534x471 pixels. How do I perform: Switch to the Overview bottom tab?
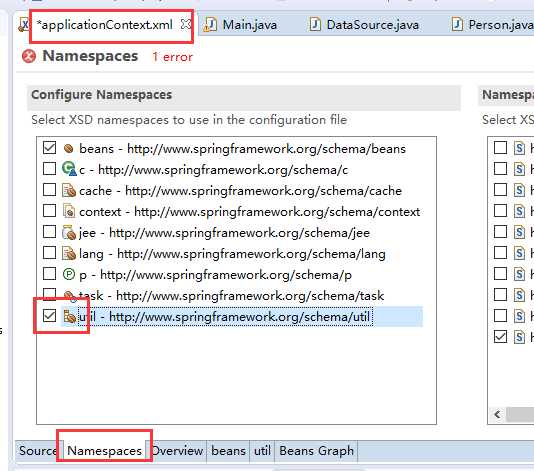(x=178, y=451)
